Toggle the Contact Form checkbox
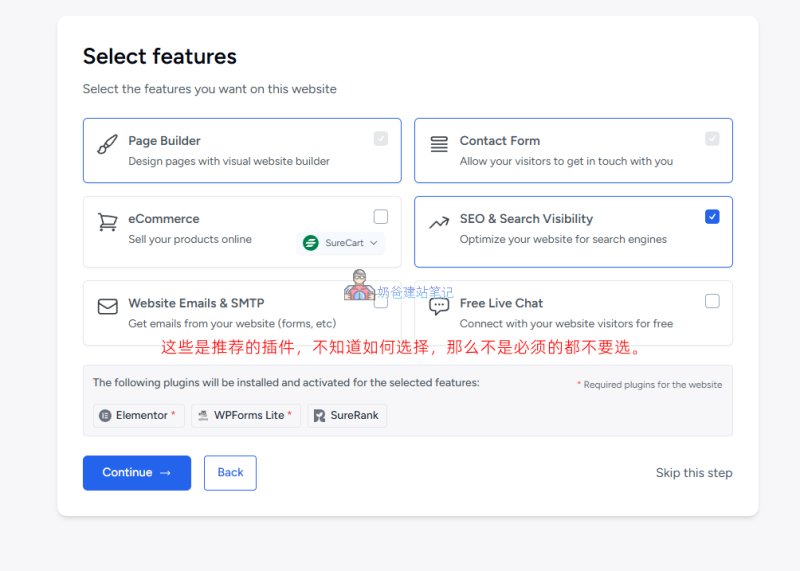 712,139
